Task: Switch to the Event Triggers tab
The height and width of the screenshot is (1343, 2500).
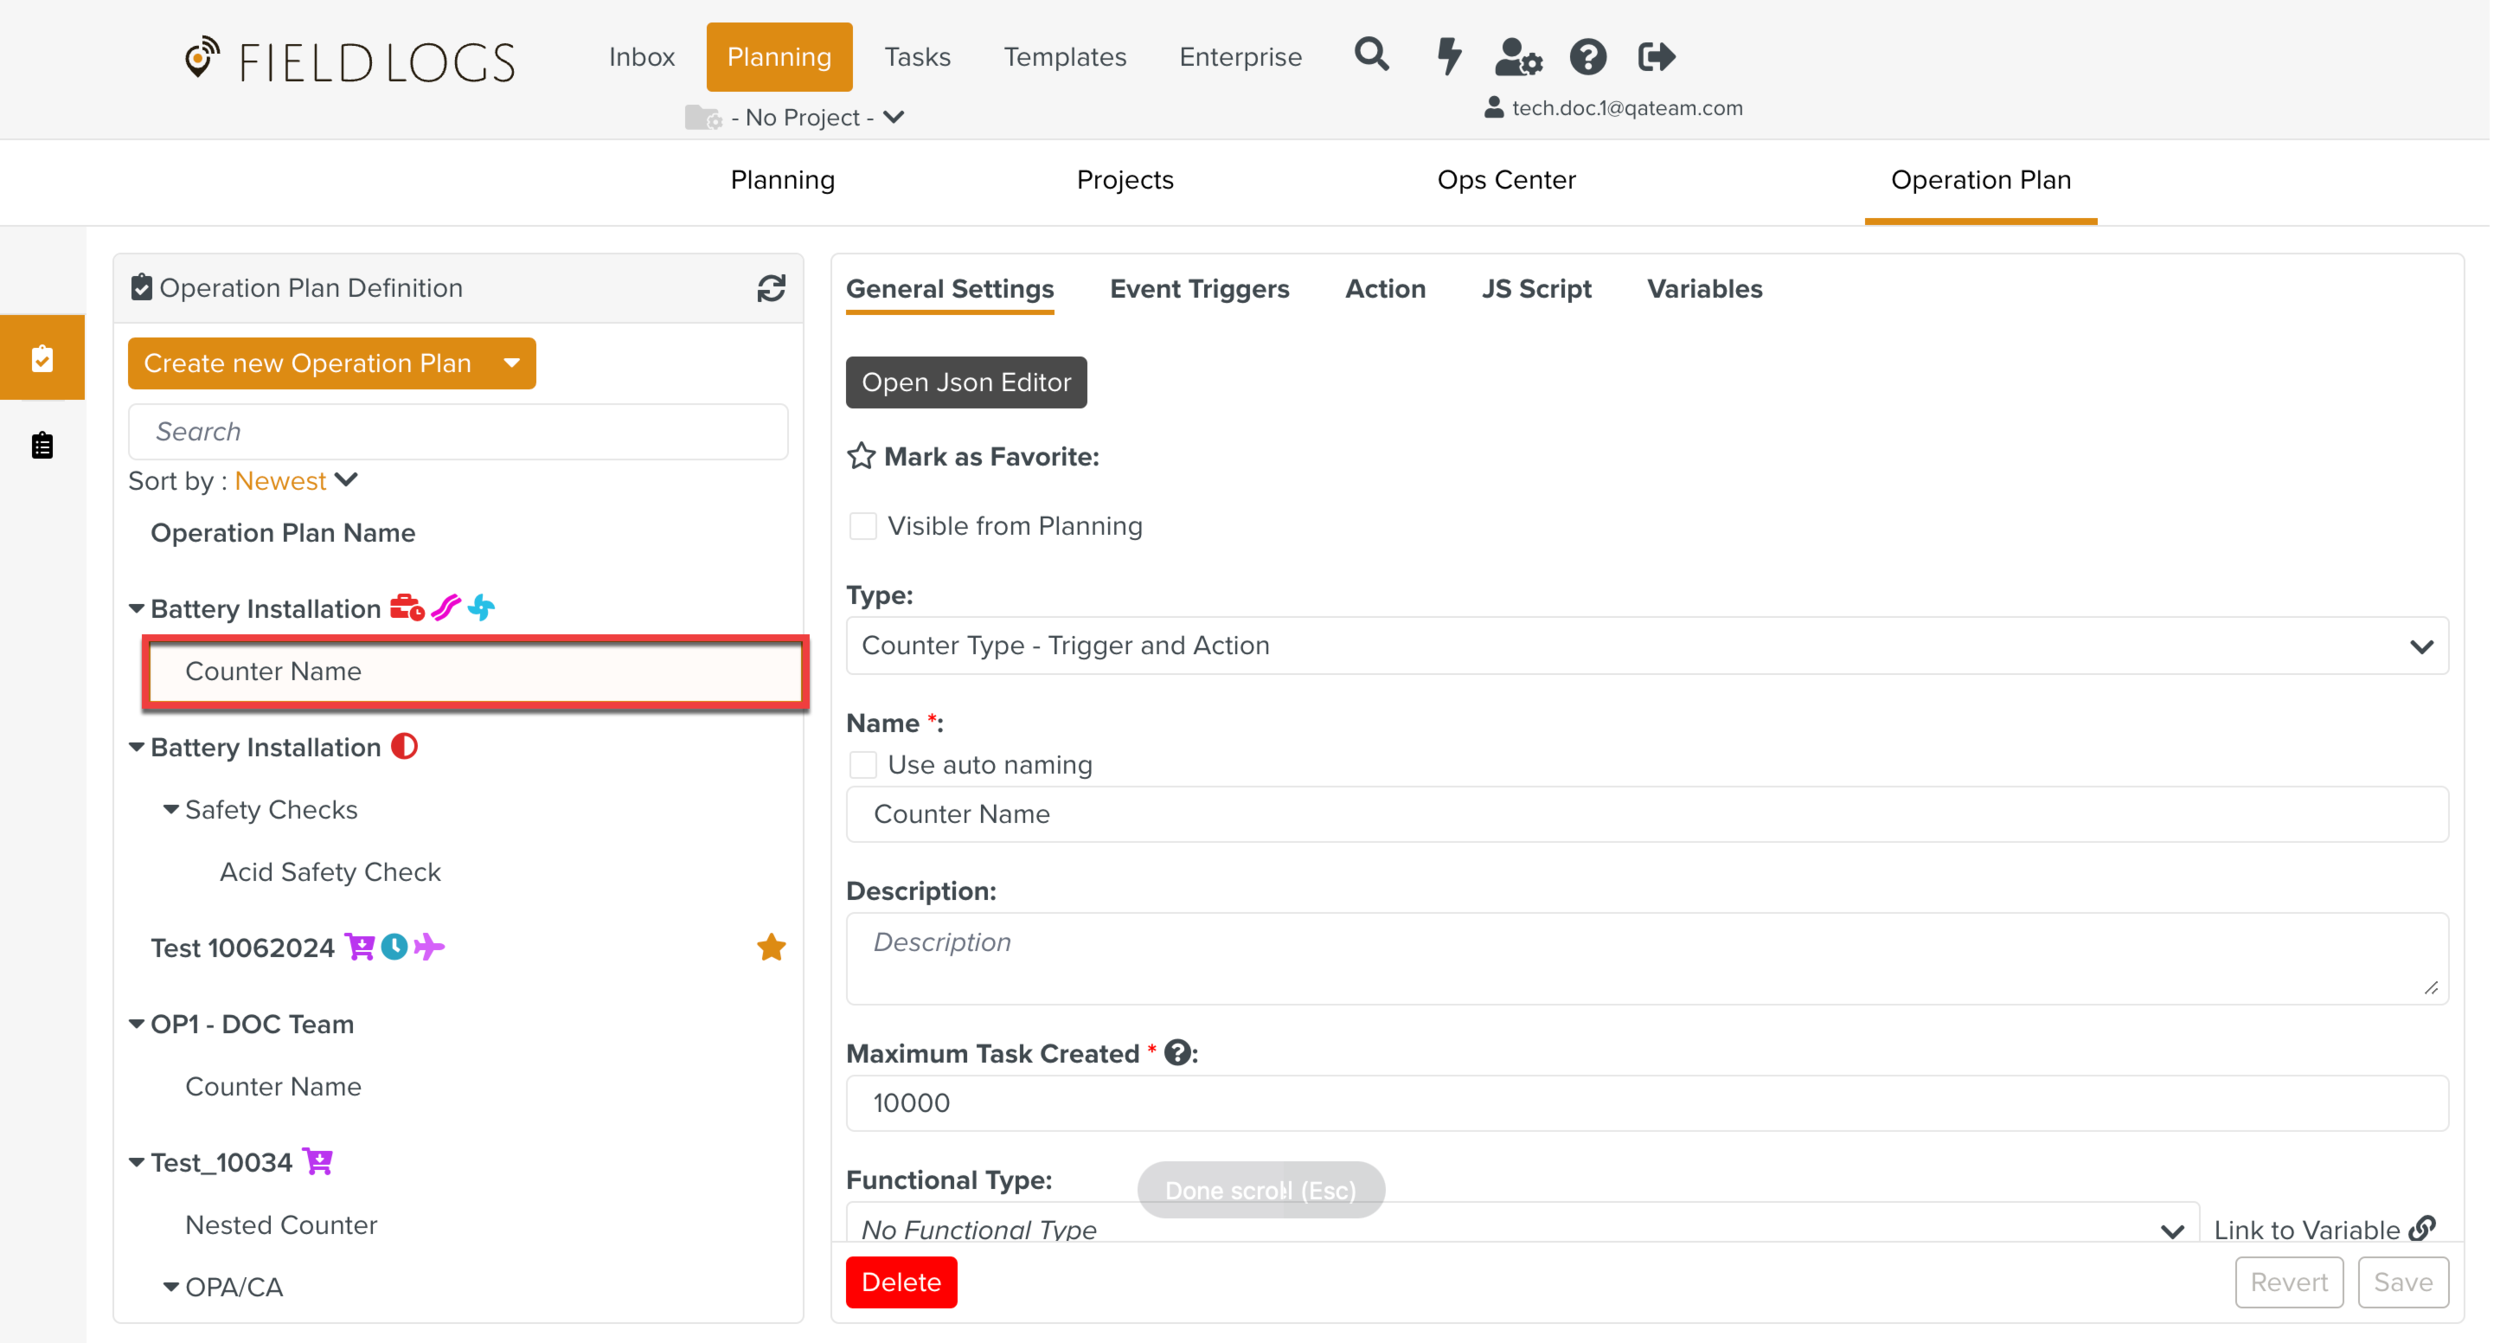Action: click(1199, 289)
